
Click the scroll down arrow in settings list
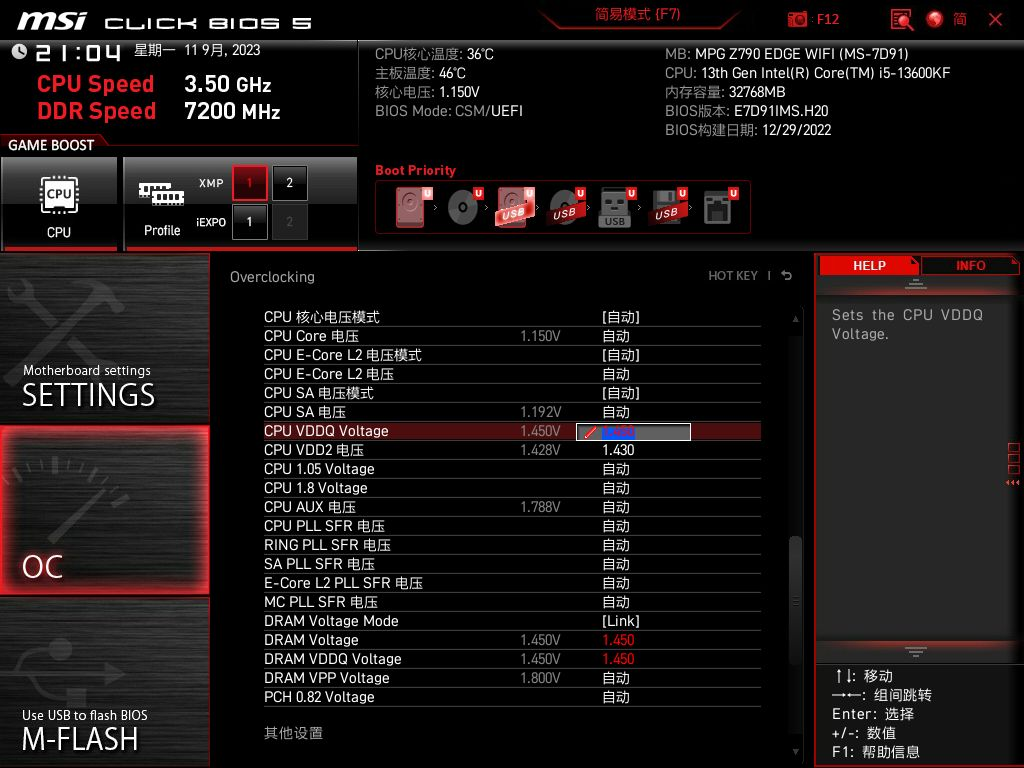coord(795,752)
